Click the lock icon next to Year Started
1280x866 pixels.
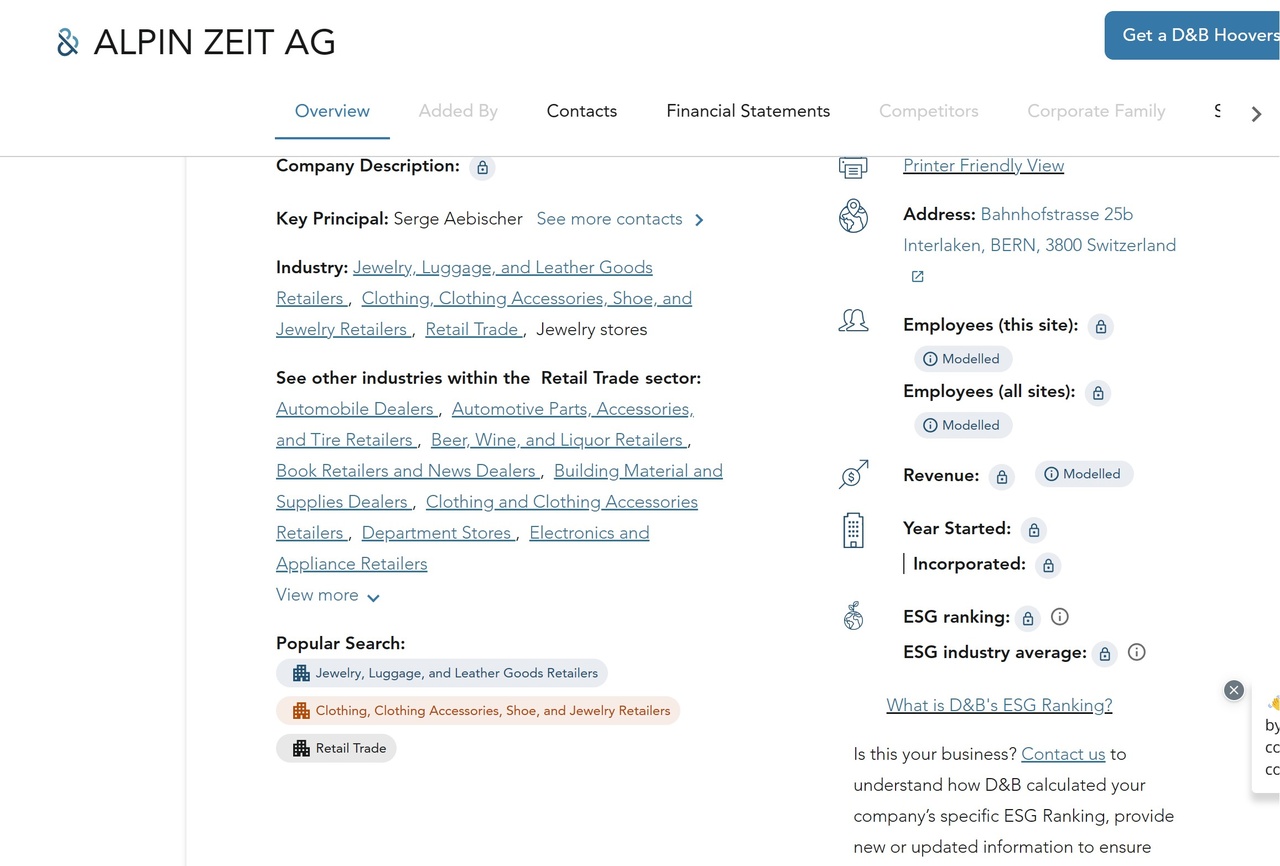(1034, 530)
